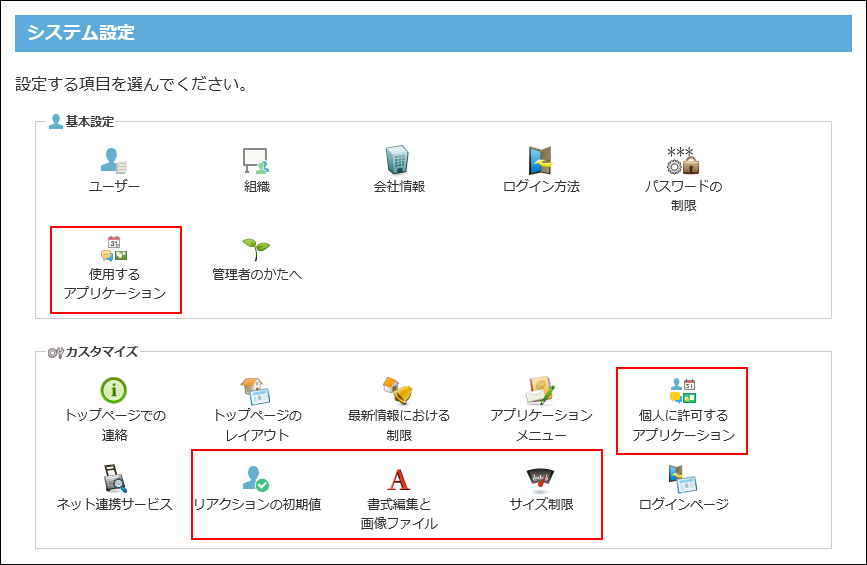Follow the ログイン方法 text link
Screen dimensions: 867x565
click(x=541, y=186)
